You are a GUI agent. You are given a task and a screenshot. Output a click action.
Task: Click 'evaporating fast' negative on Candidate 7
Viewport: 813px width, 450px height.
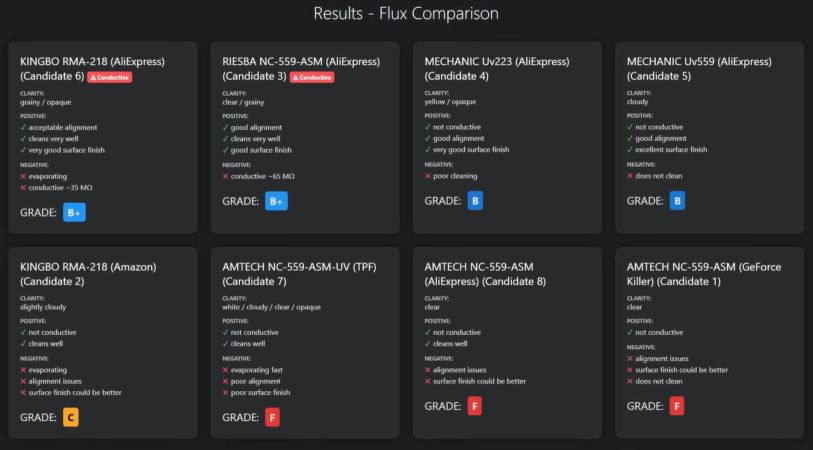pos(256,370)
